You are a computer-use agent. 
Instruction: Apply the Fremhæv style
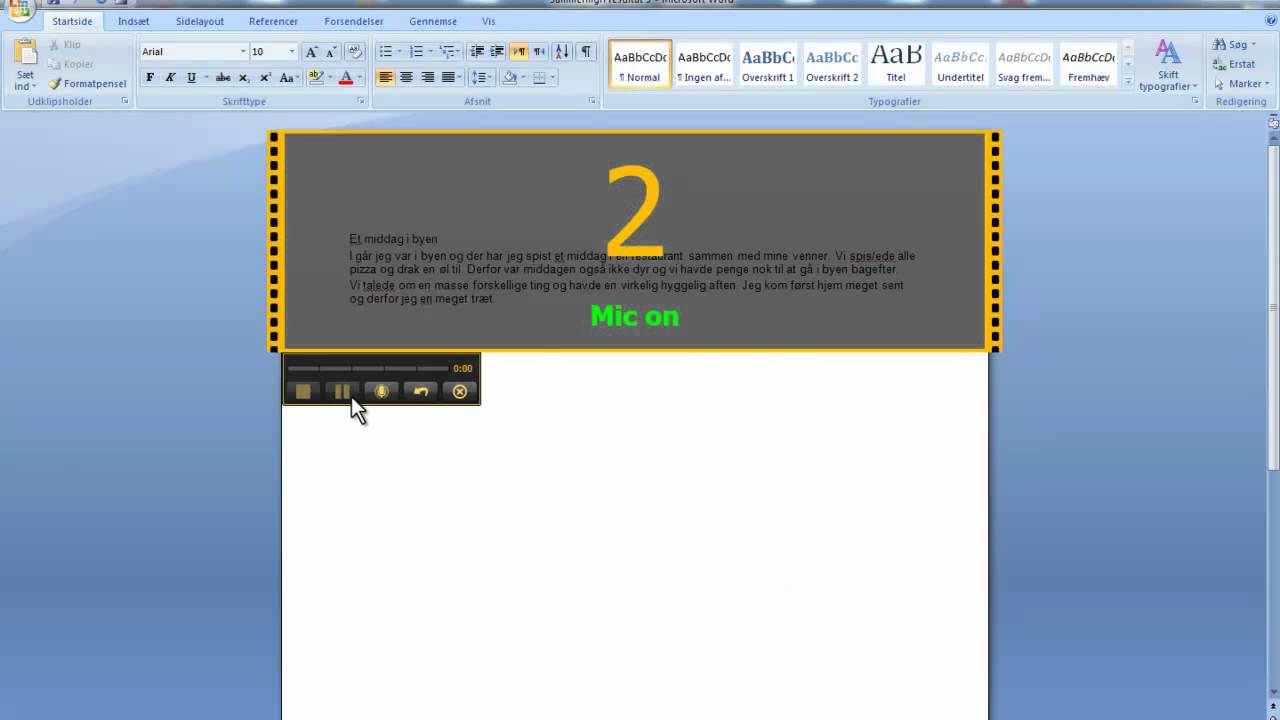pyautogui.click(x=1088, y=65)
